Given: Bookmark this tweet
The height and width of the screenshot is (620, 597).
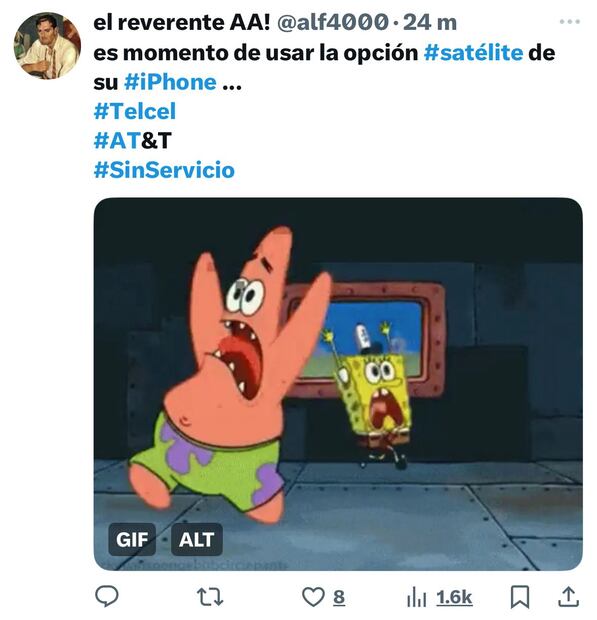Looking at the screenshot, I should [520, 597].
